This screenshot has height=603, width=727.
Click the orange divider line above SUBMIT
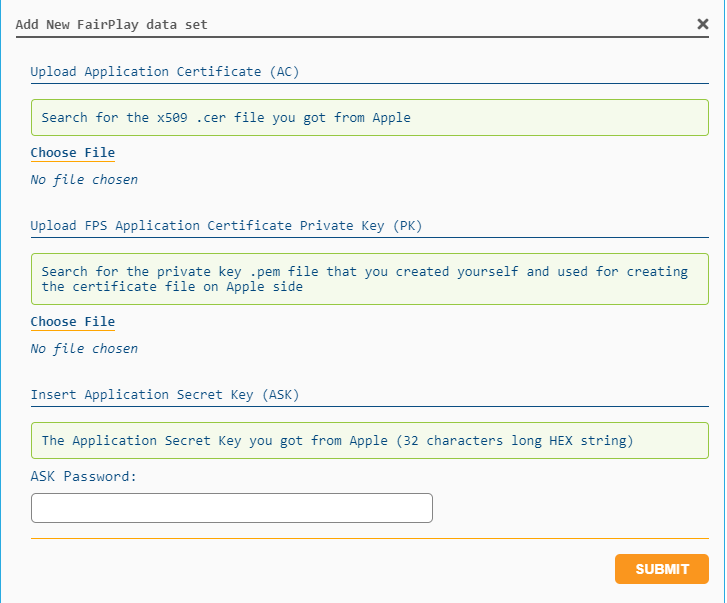click(369, 539)
